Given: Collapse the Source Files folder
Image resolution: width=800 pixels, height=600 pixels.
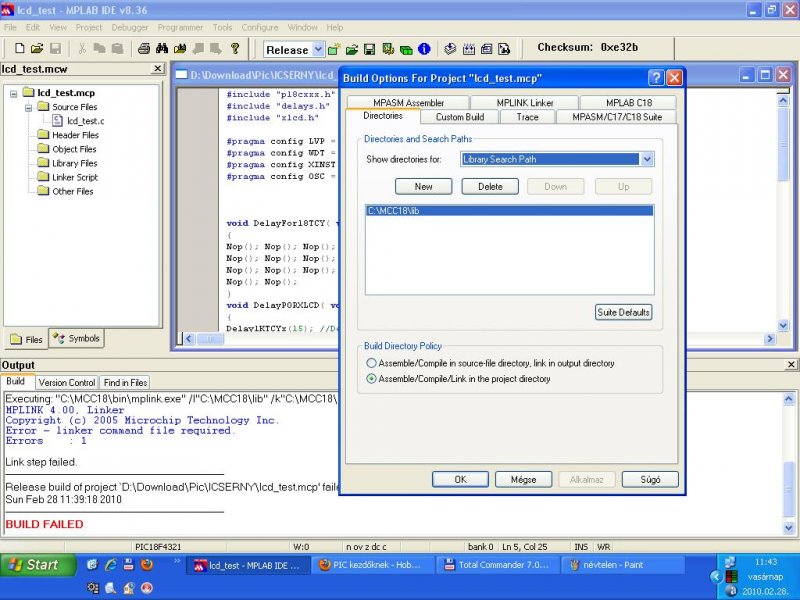Looking at the screenshot, I should tap(29, 107).
